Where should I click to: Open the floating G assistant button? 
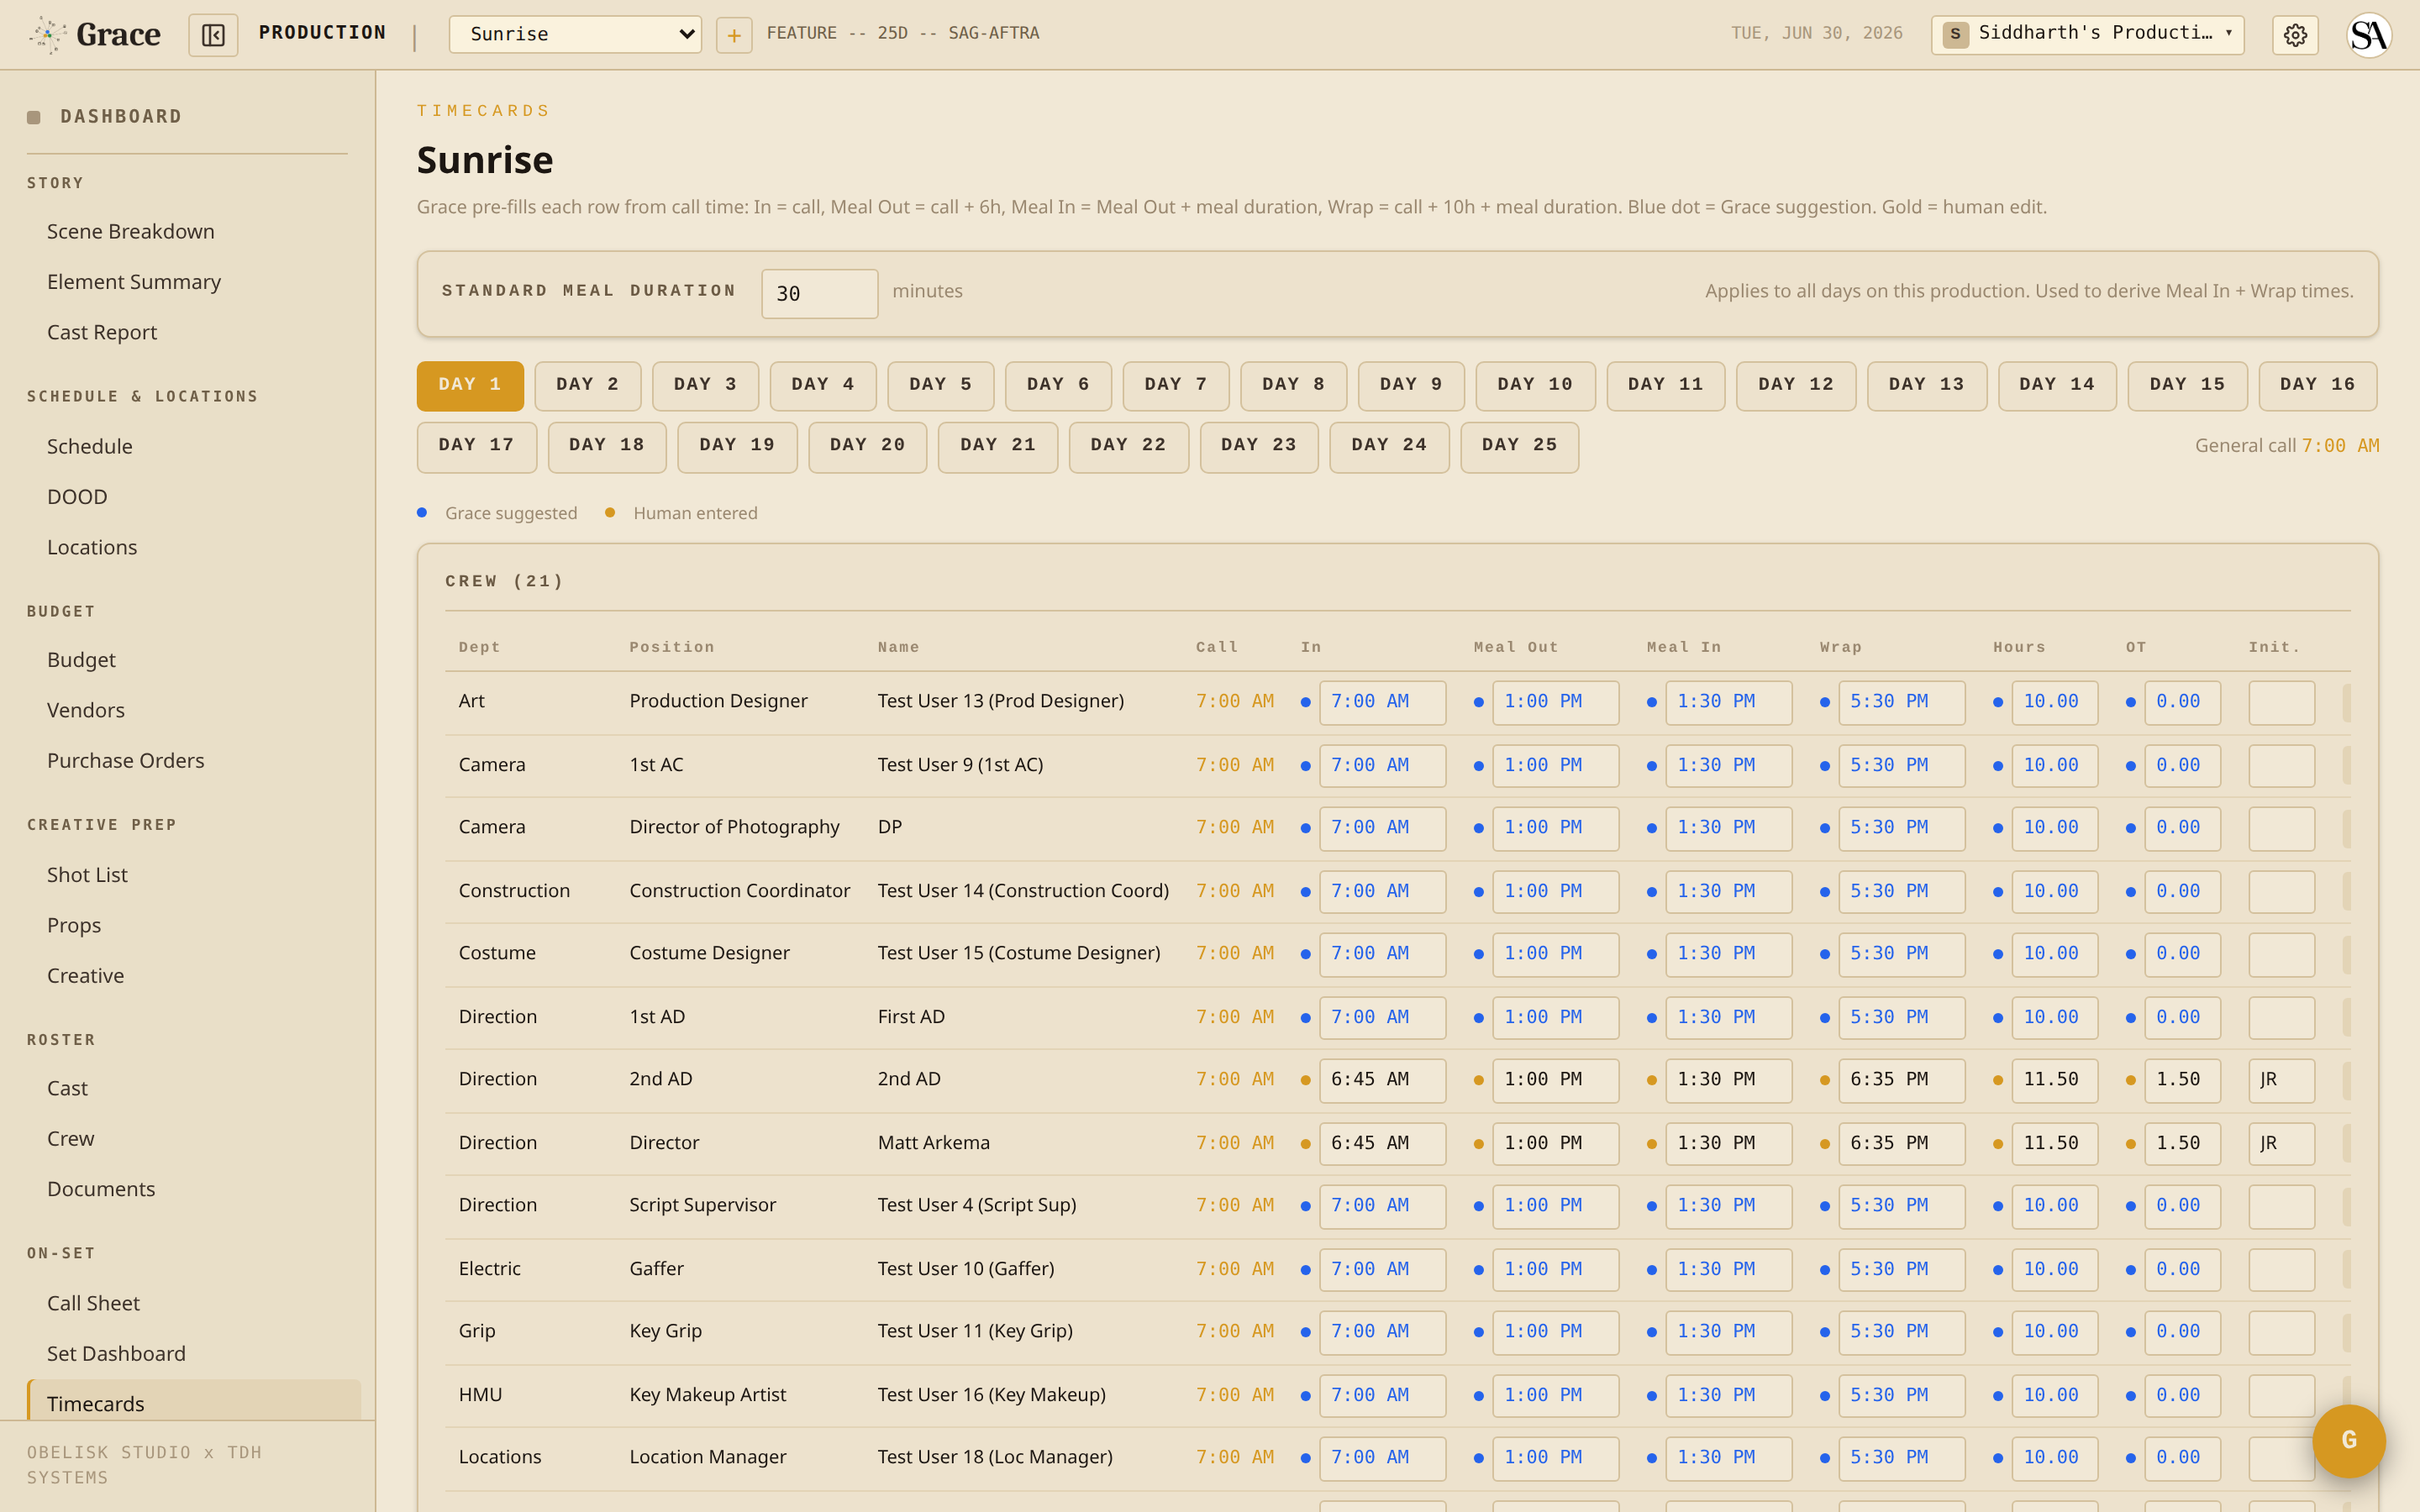[x=2349, y=1441]
